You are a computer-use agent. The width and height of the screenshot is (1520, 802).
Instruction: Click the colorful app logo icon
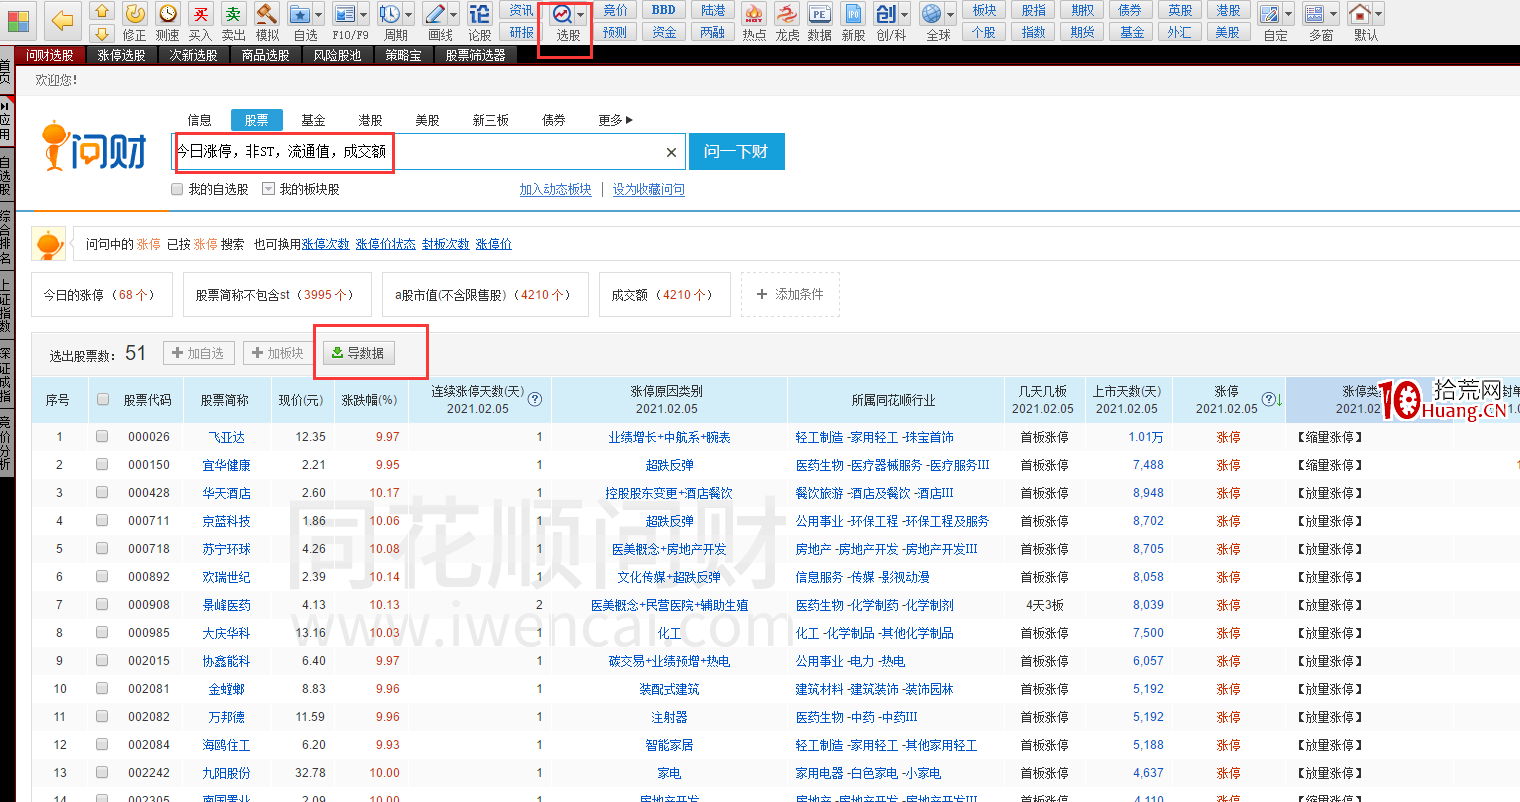pyautogui.click(x=19, y=20)
